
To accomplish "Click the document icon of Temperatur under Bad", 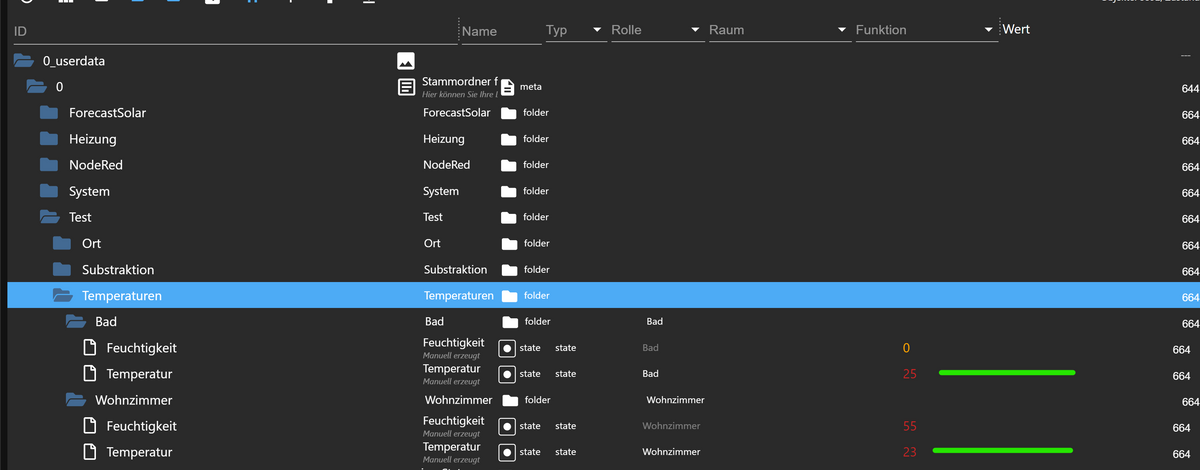I will 88,374.
